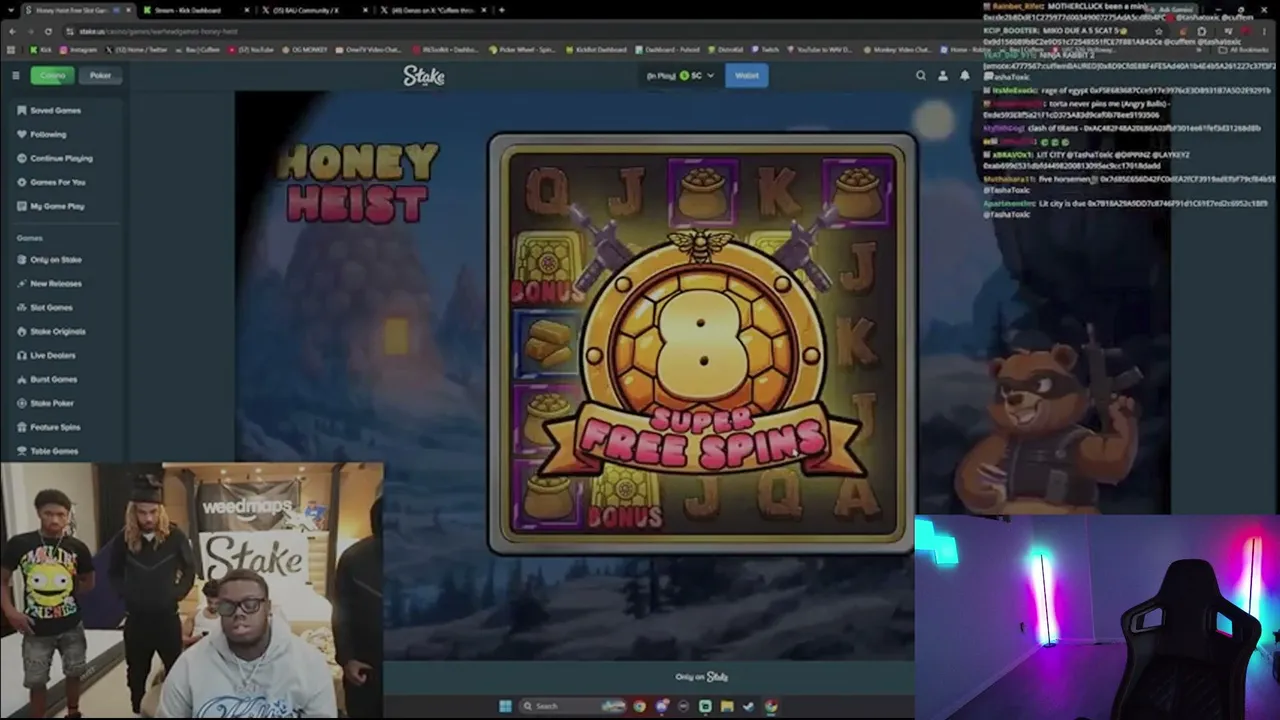The height and width of the screenshot is (720, 1280).
Task: Open the Stake site search icon
Action: [x=921, y=75]
